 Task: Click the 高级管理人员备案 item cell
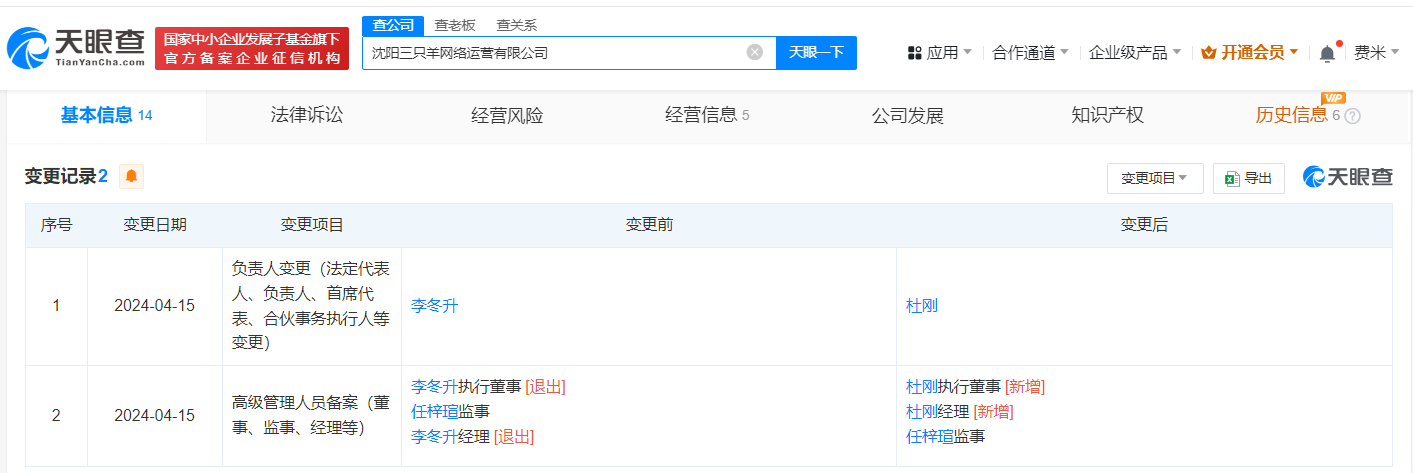click(x=312, y=415)
